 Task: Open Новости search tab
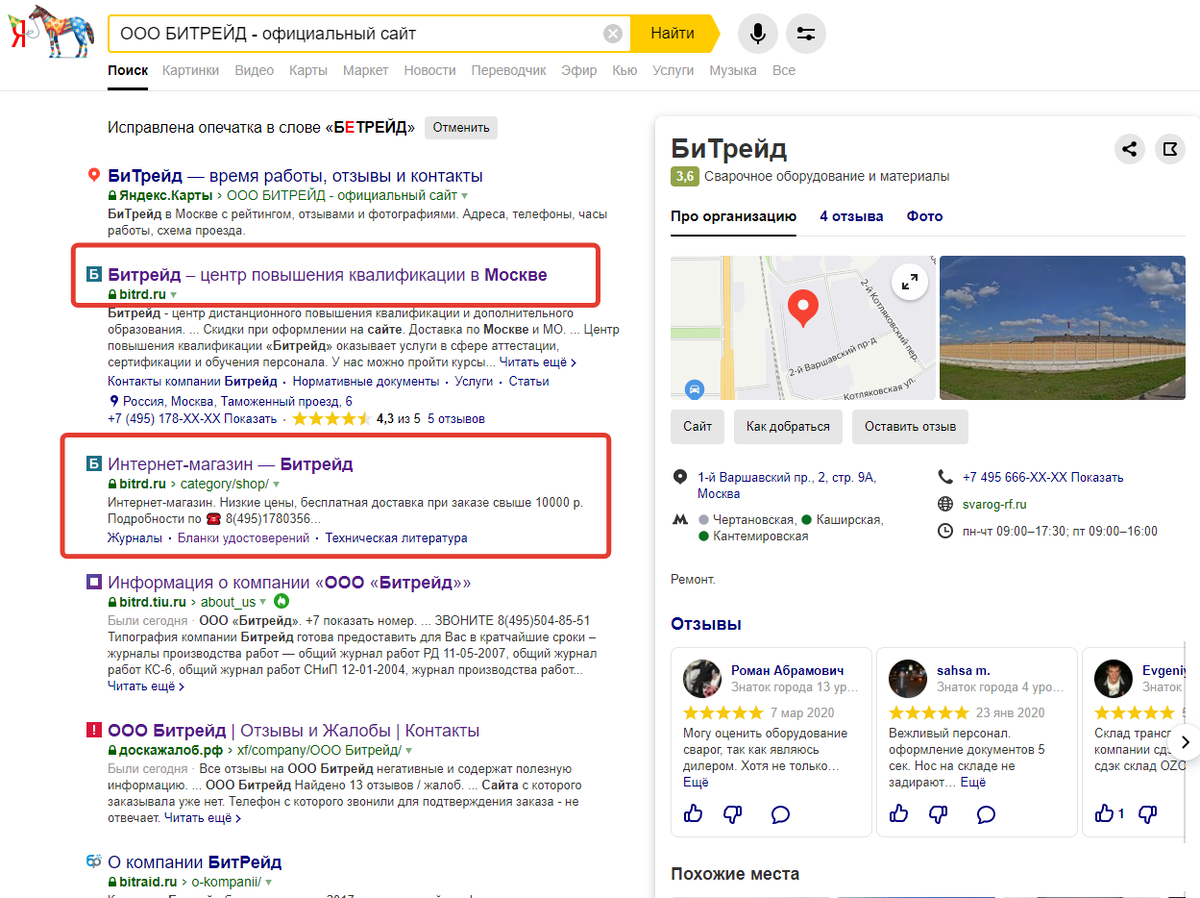pos(430,70)
